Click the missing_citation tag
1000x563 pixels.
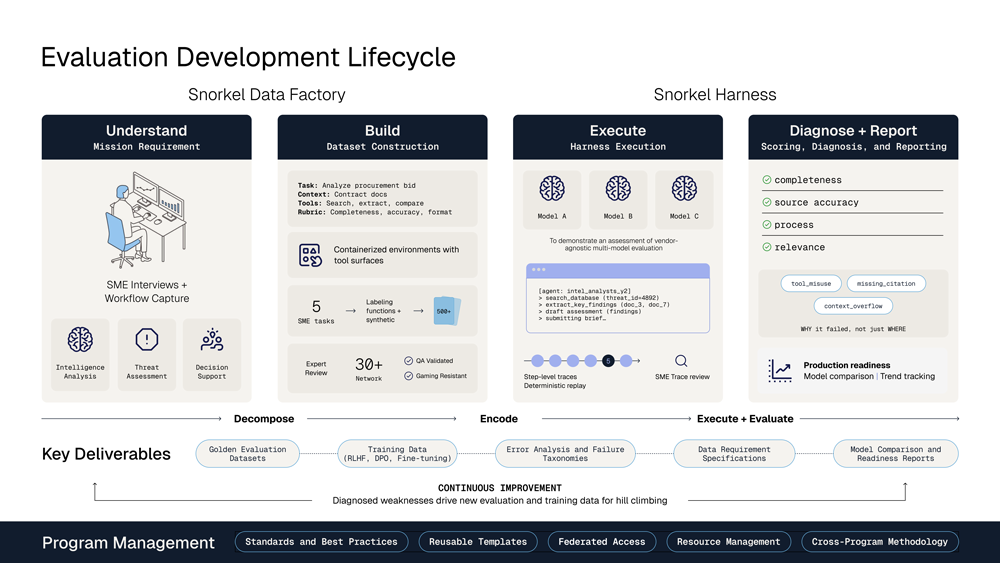tap(886, 284)
